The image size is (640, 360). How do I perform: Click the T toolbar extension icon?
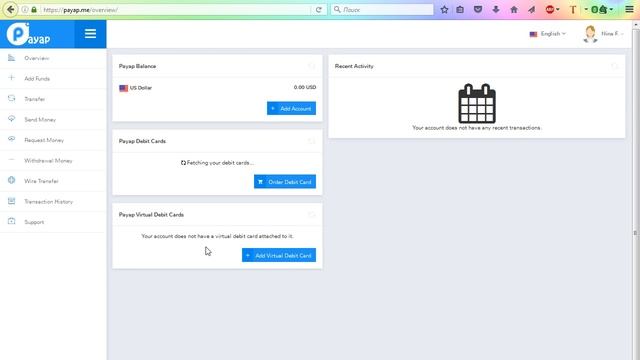573,9
